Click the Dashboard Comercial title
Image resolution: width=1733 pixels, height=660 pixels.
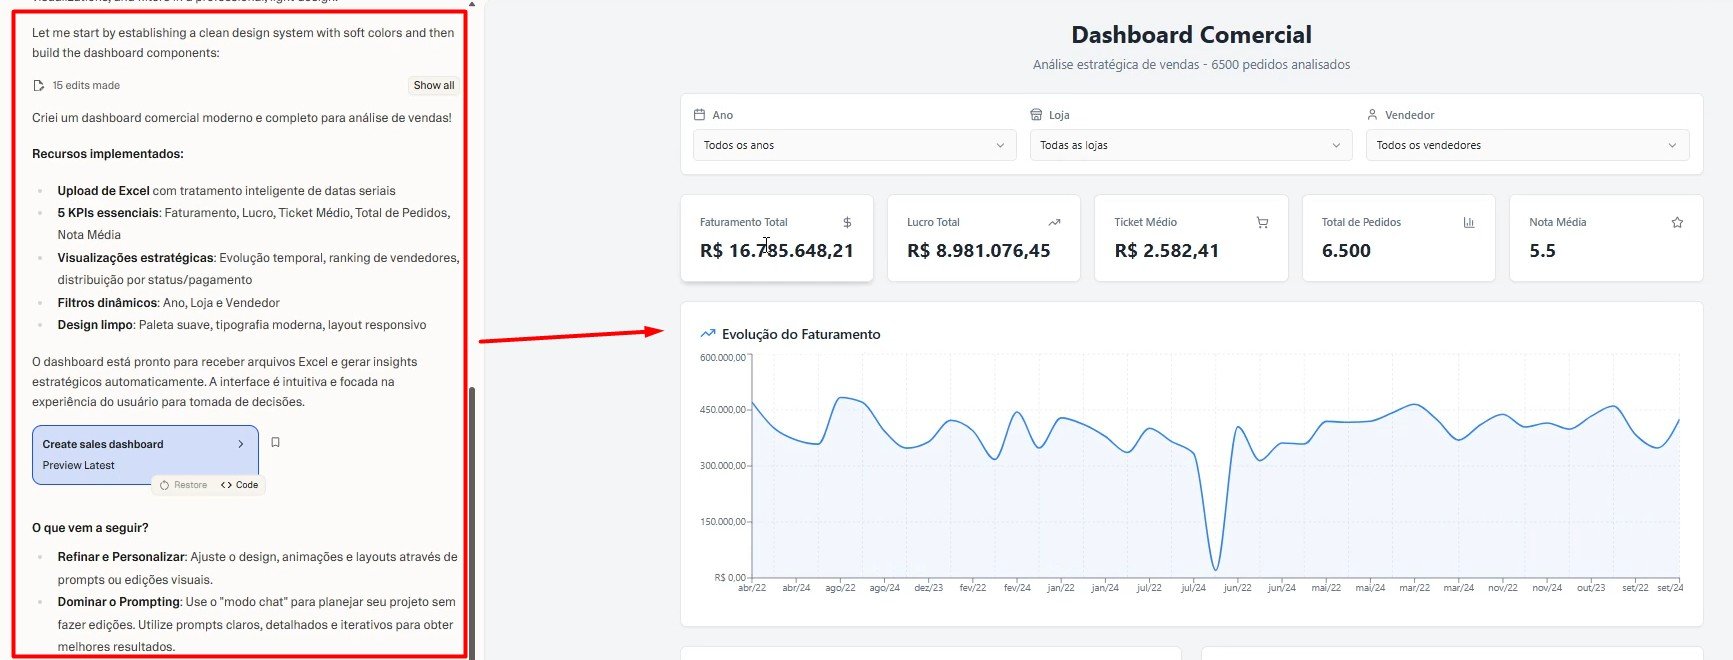click(x=1191, y=35)
